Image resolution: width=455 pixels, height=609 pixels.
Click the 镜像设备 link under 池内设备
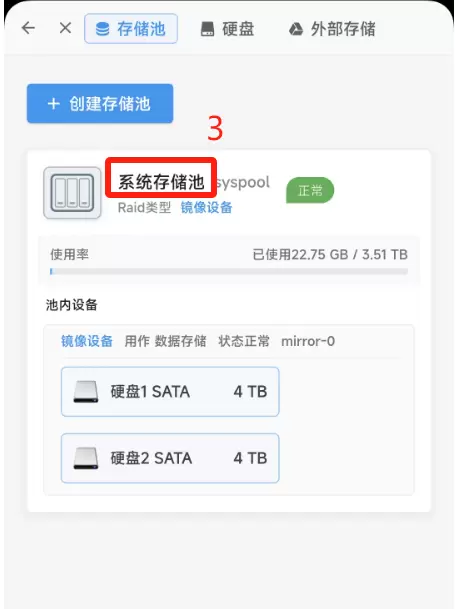coord(87,341)
